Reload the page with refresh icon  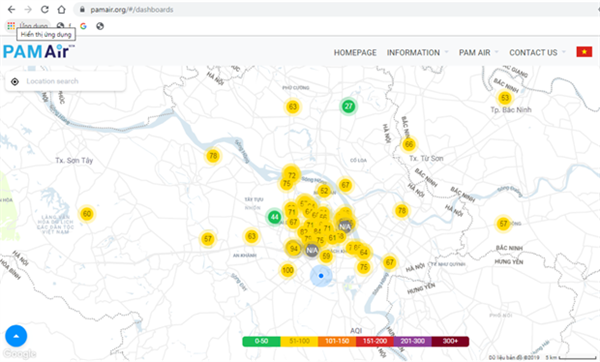click(45, 10)
